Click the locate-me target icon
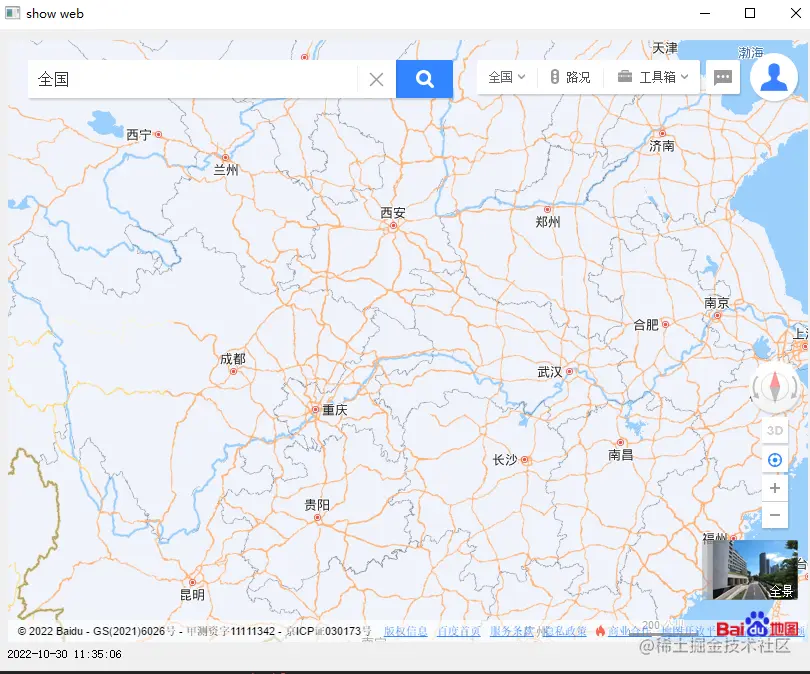The image size is (810, 674). point(775,459)
